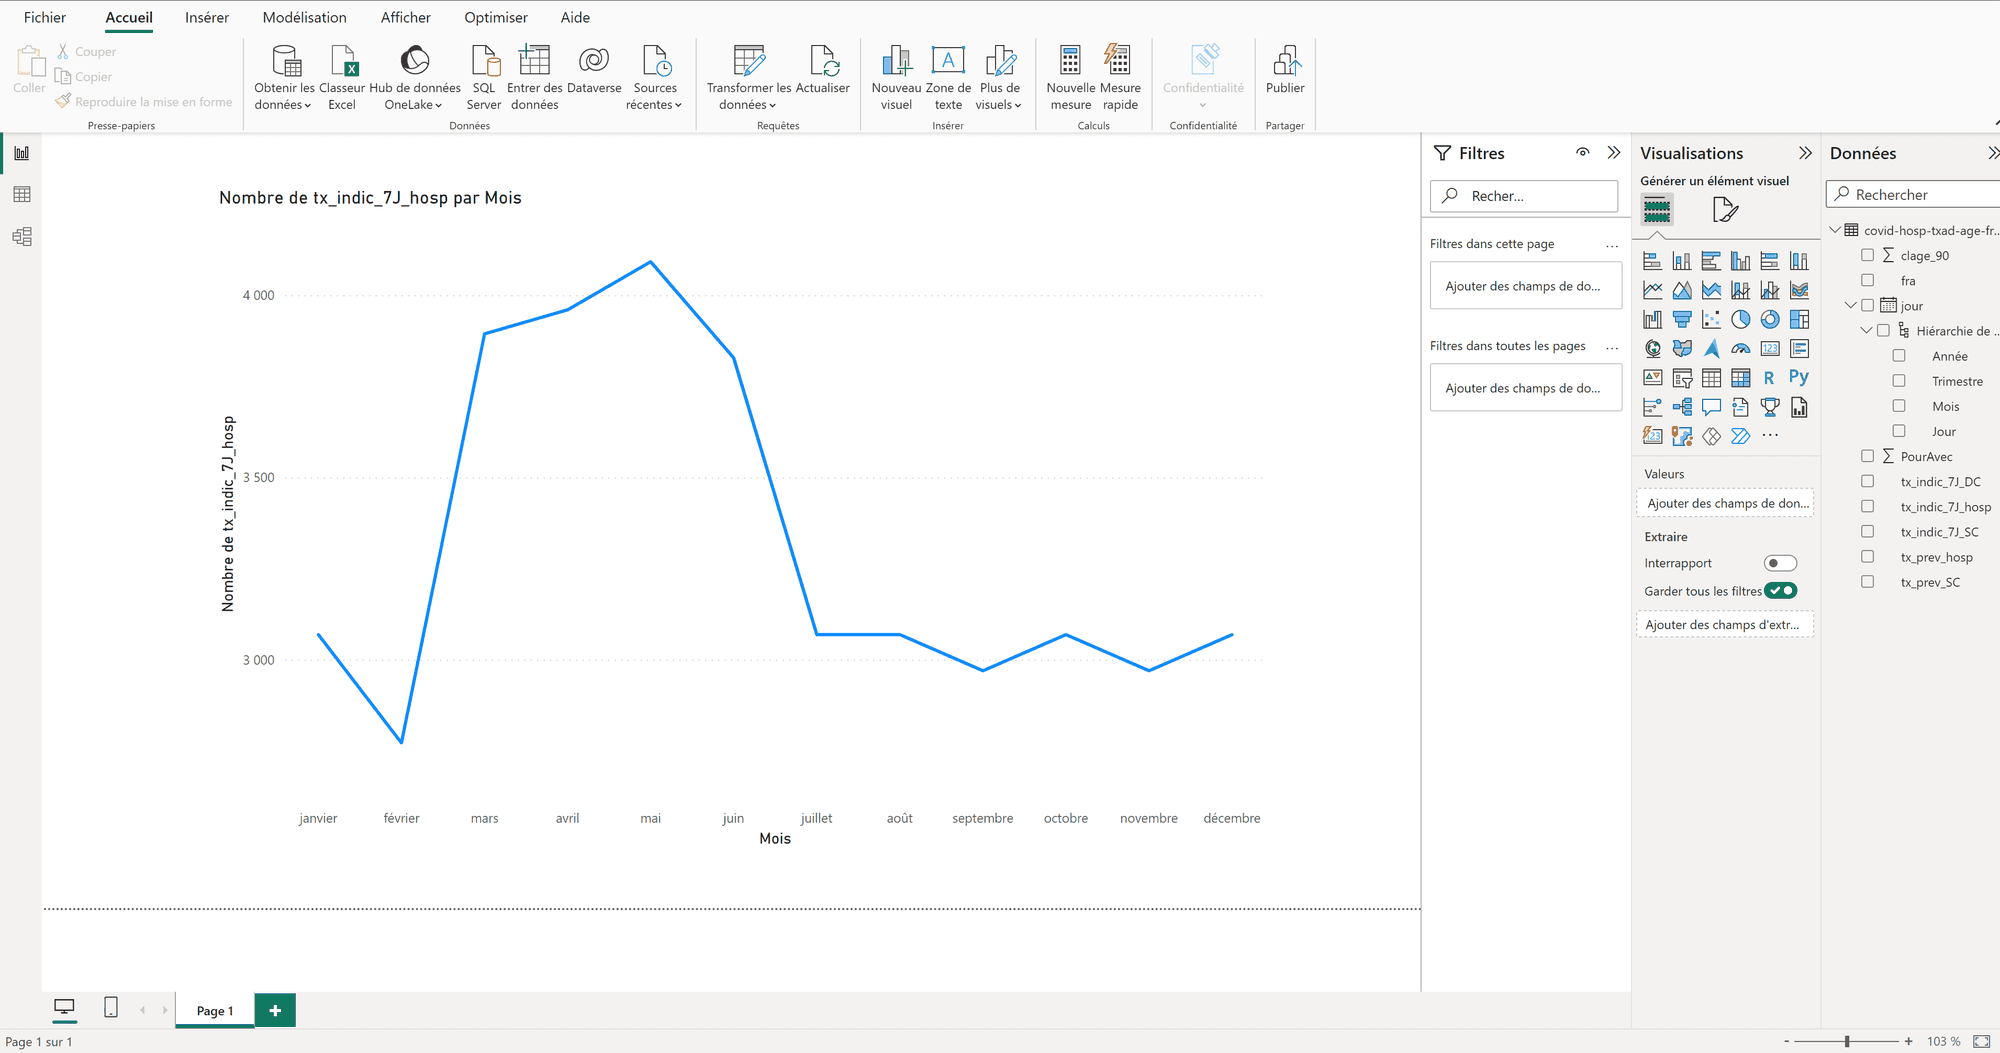Switch to the table data view in left sidebar
The width and height of the screenshot is (2000, 1053).
point(22,194)
